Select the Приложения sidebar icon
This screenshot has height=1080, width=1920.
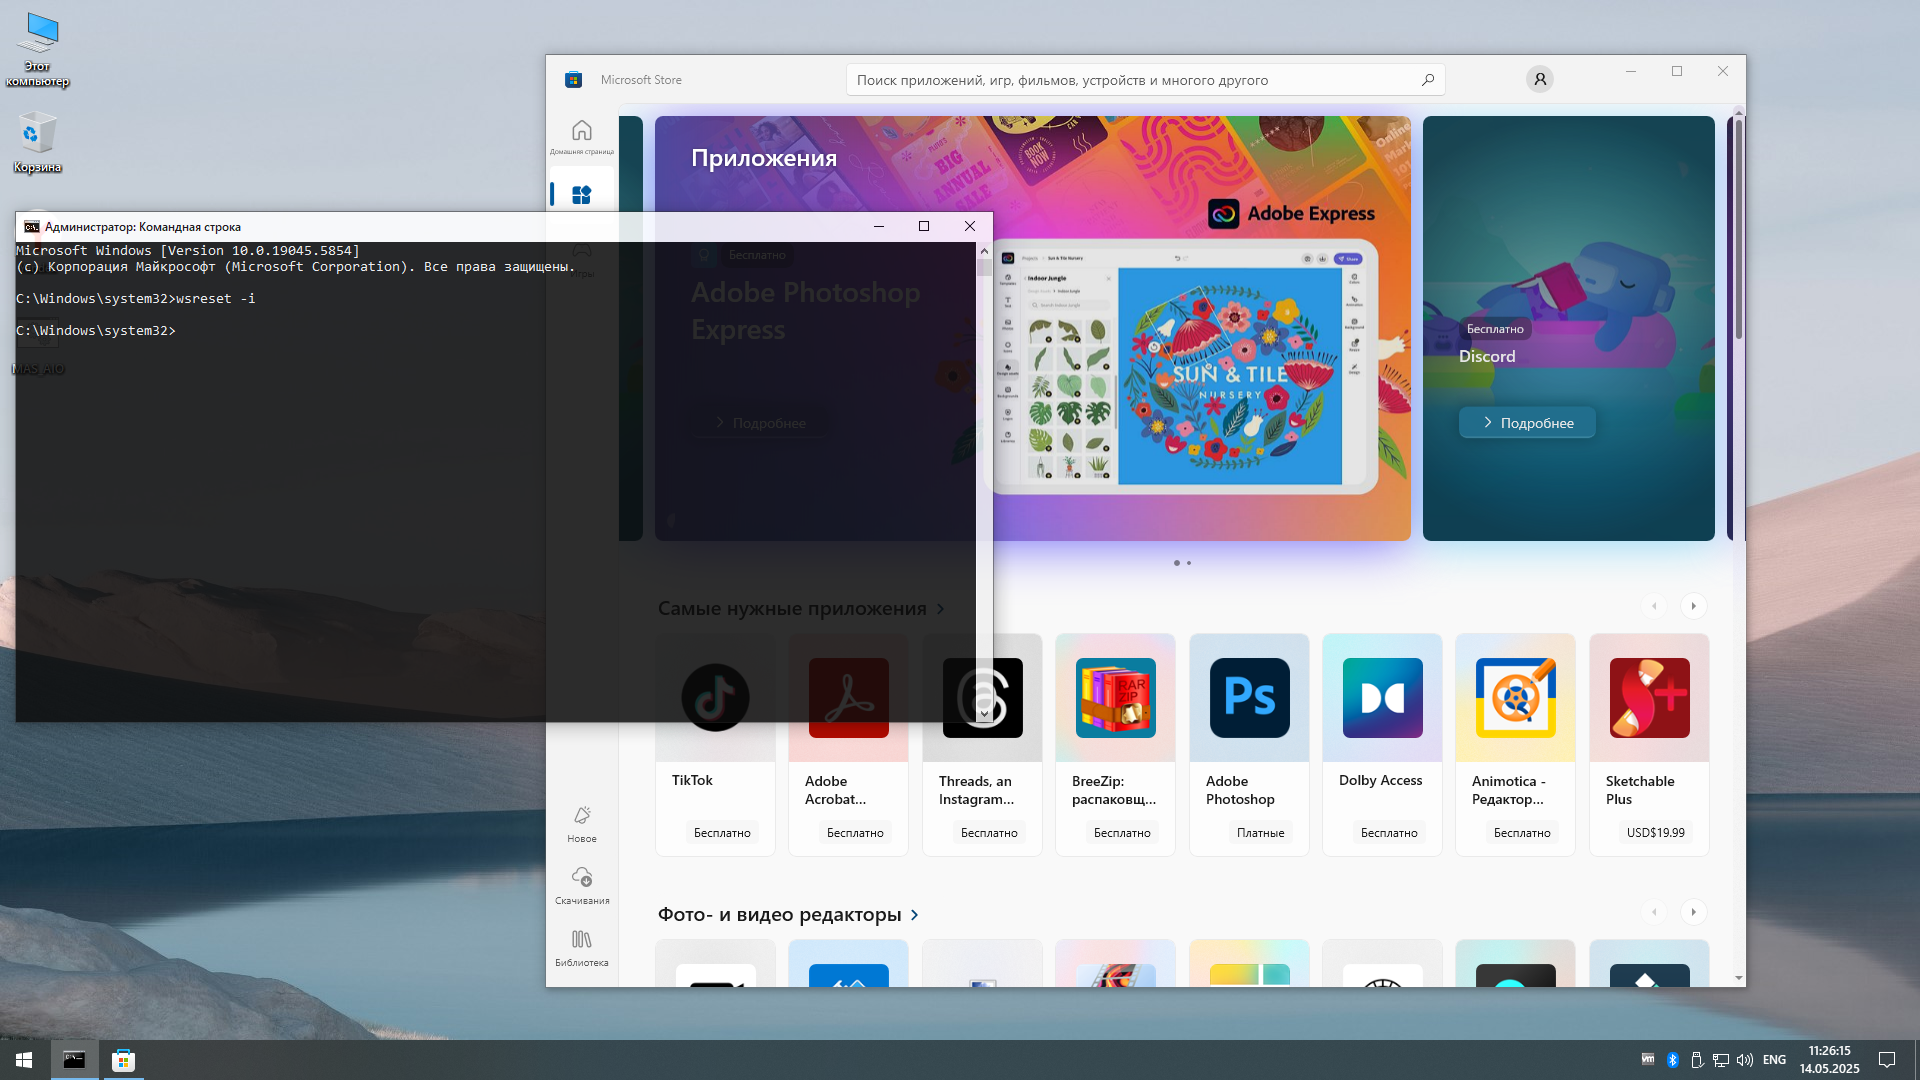(581, 194)
